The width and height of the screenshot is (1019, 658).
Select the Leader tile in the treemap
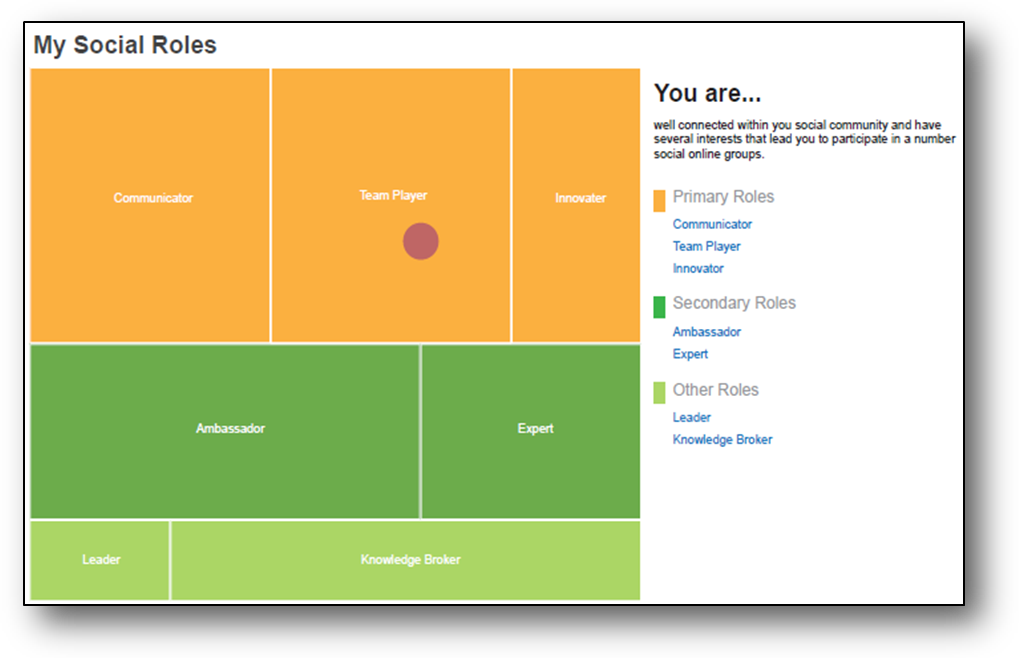[100, 560]
